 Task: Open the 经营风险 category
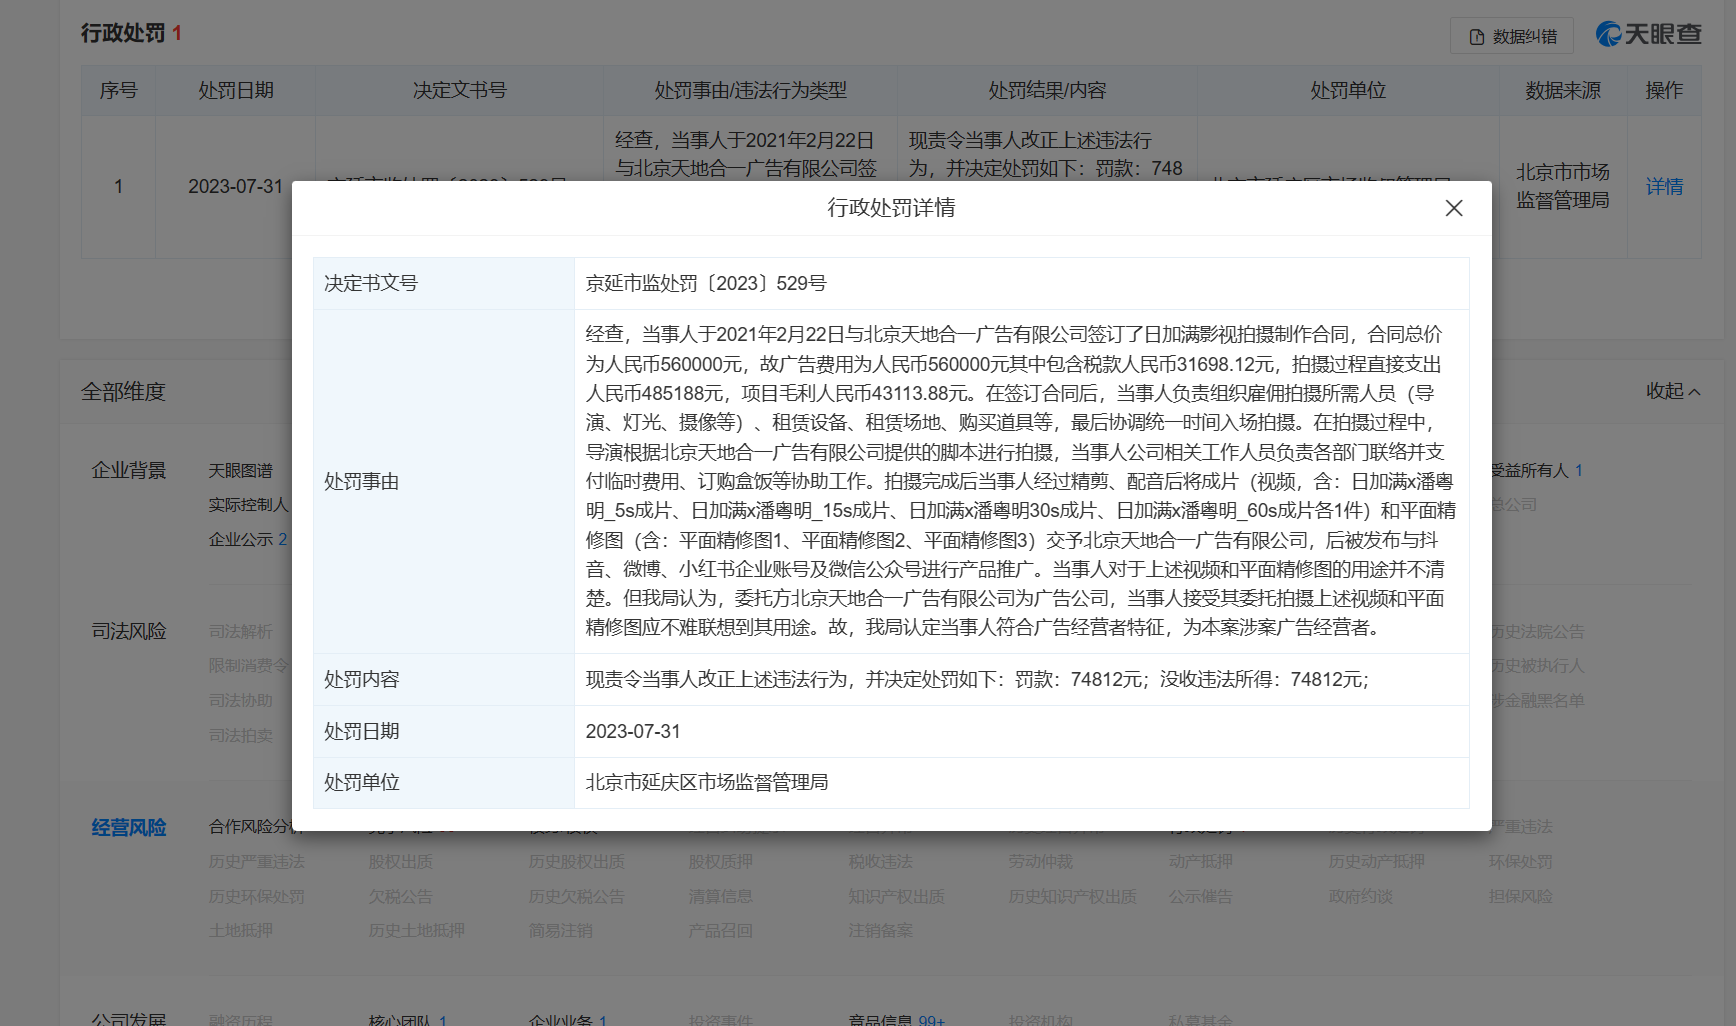[129, 827]
